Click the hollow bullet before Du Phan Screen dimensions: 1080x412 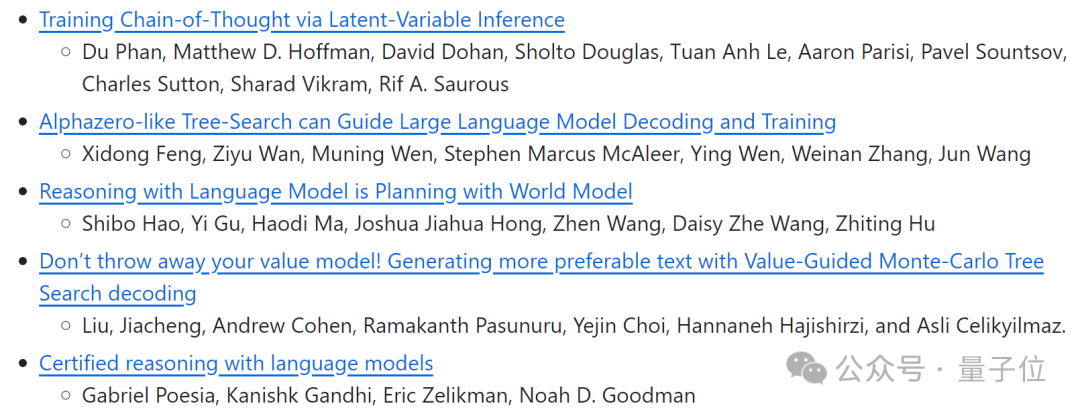click(x=66, y=52)
